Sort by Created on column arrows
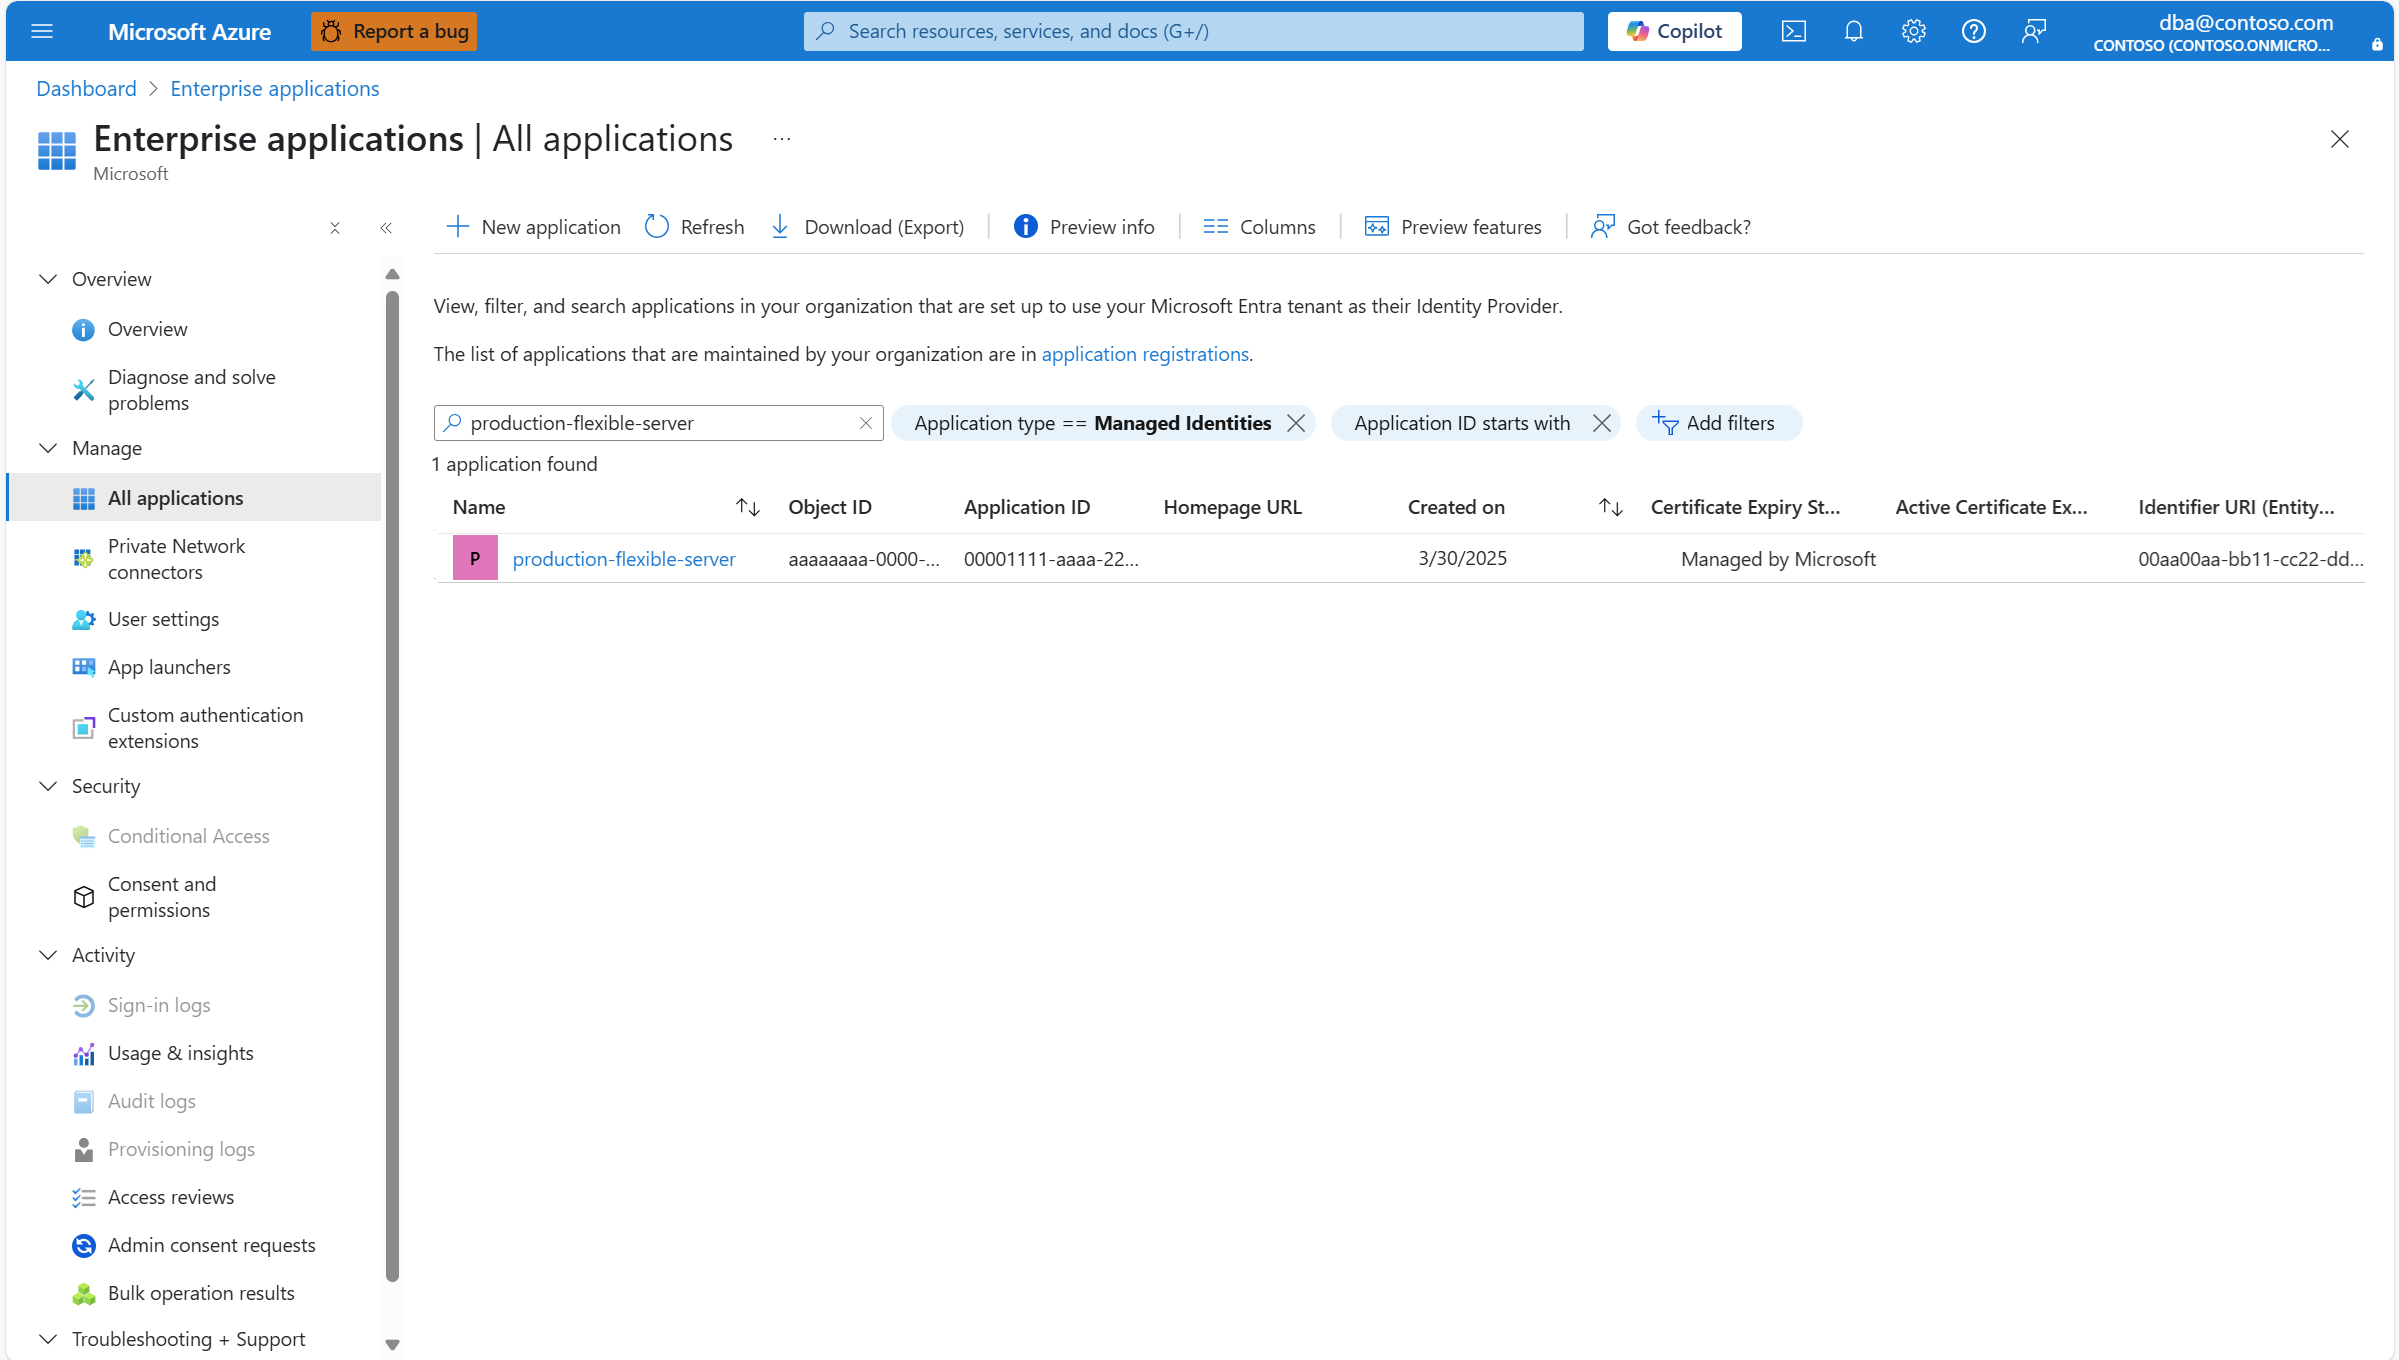This screenshot has width=2399, height=1360. tap(1610, 507)
